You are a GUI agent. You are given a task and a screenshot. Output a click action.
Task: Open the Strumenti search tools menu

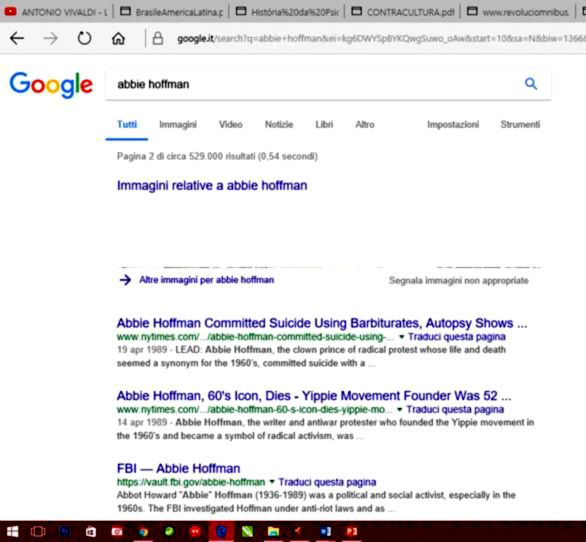click(x=520, y=124)
